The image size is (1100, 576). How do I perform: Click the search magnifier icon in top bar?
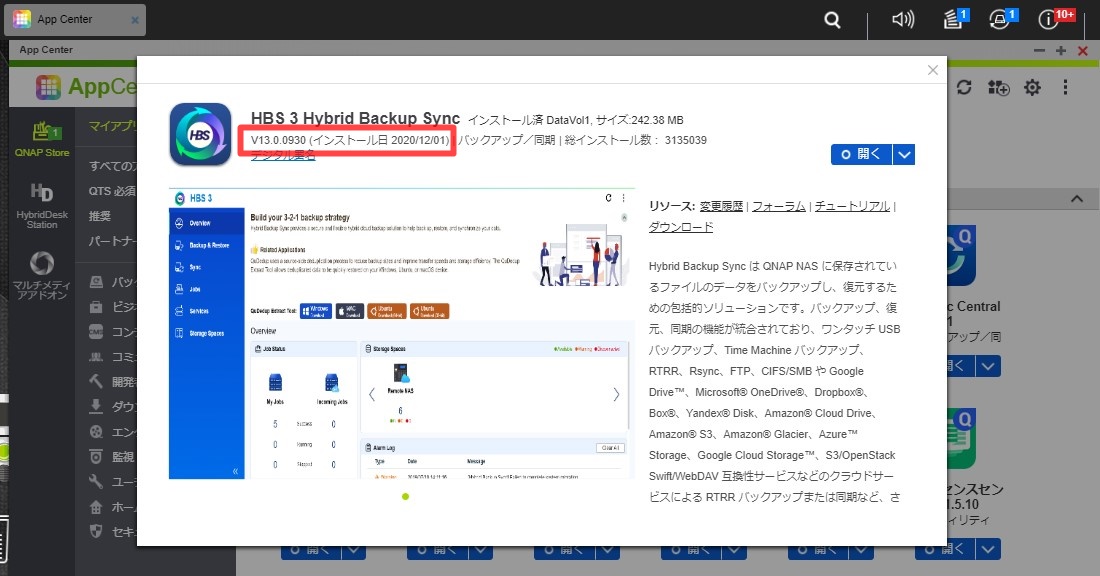pyautogui.click(x=832, y=20)
